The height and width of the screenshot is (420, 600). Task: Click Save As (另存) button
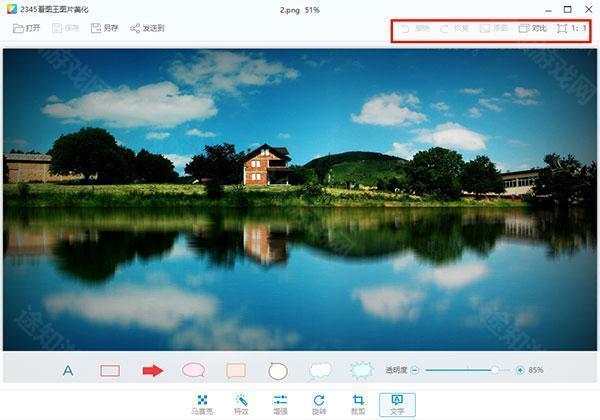(103, 28)
